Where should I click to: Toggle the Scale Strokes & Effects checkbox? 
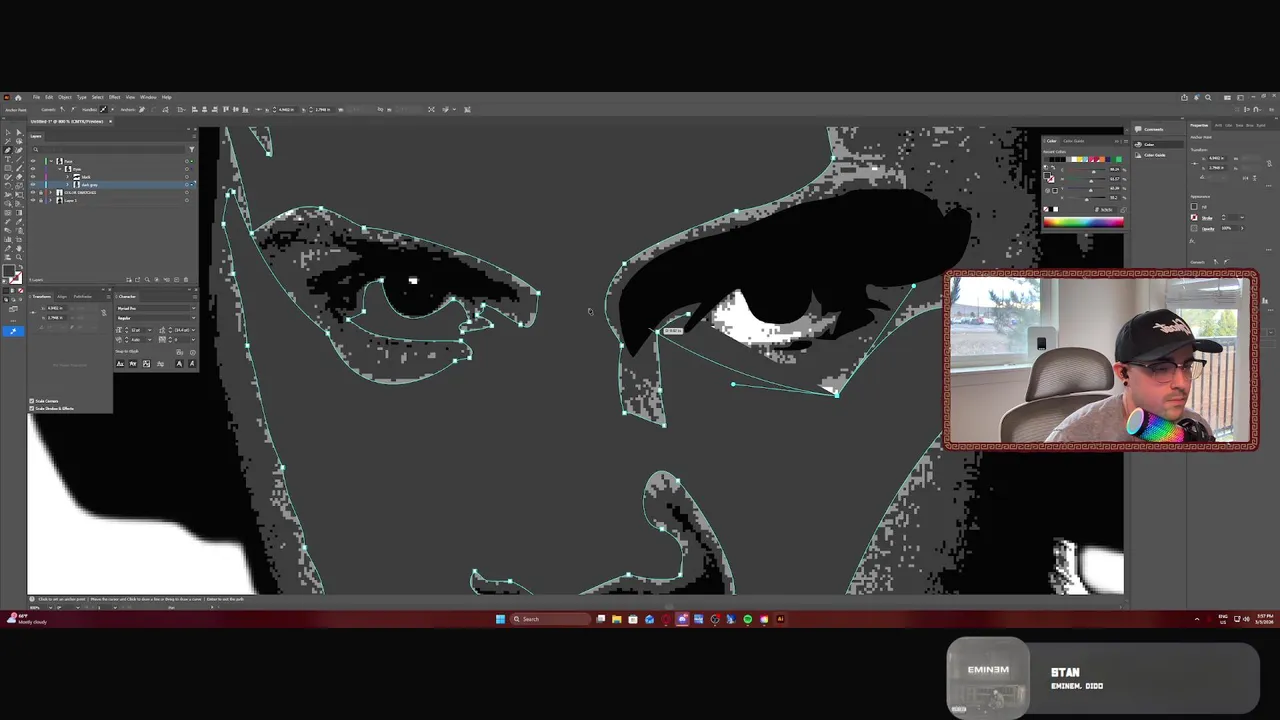(x=31, y=408)
